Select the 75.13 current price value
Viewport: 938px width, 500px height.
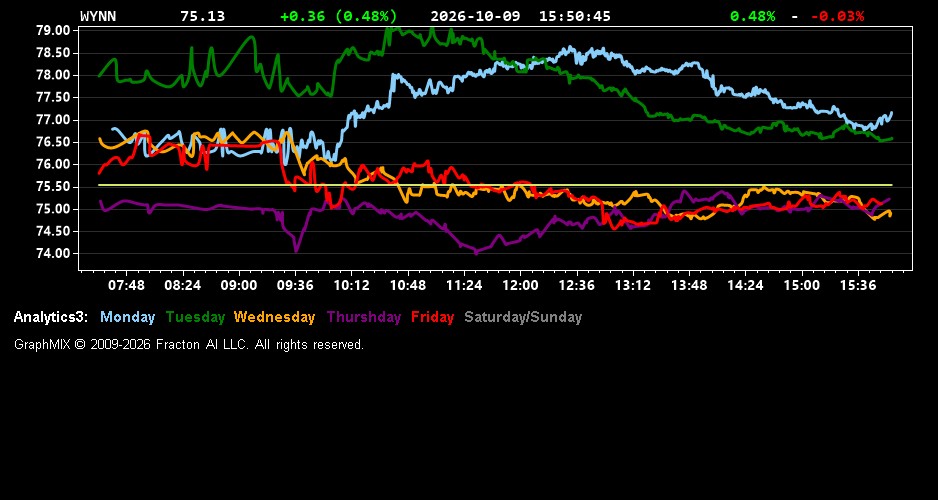click(x=203, y=16)
